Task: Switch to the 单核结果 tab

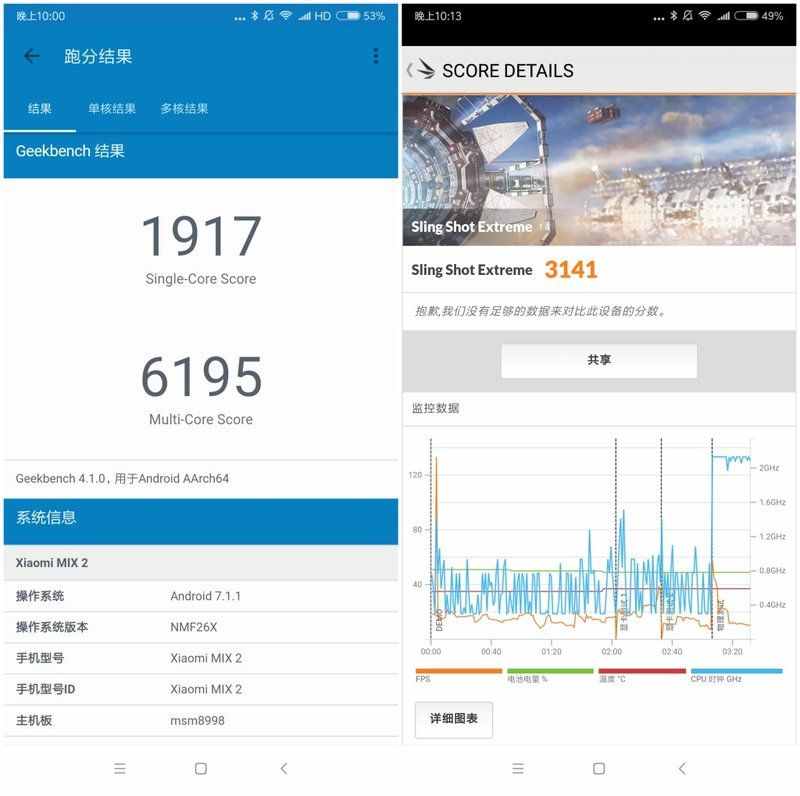Action: click(112, 109)
